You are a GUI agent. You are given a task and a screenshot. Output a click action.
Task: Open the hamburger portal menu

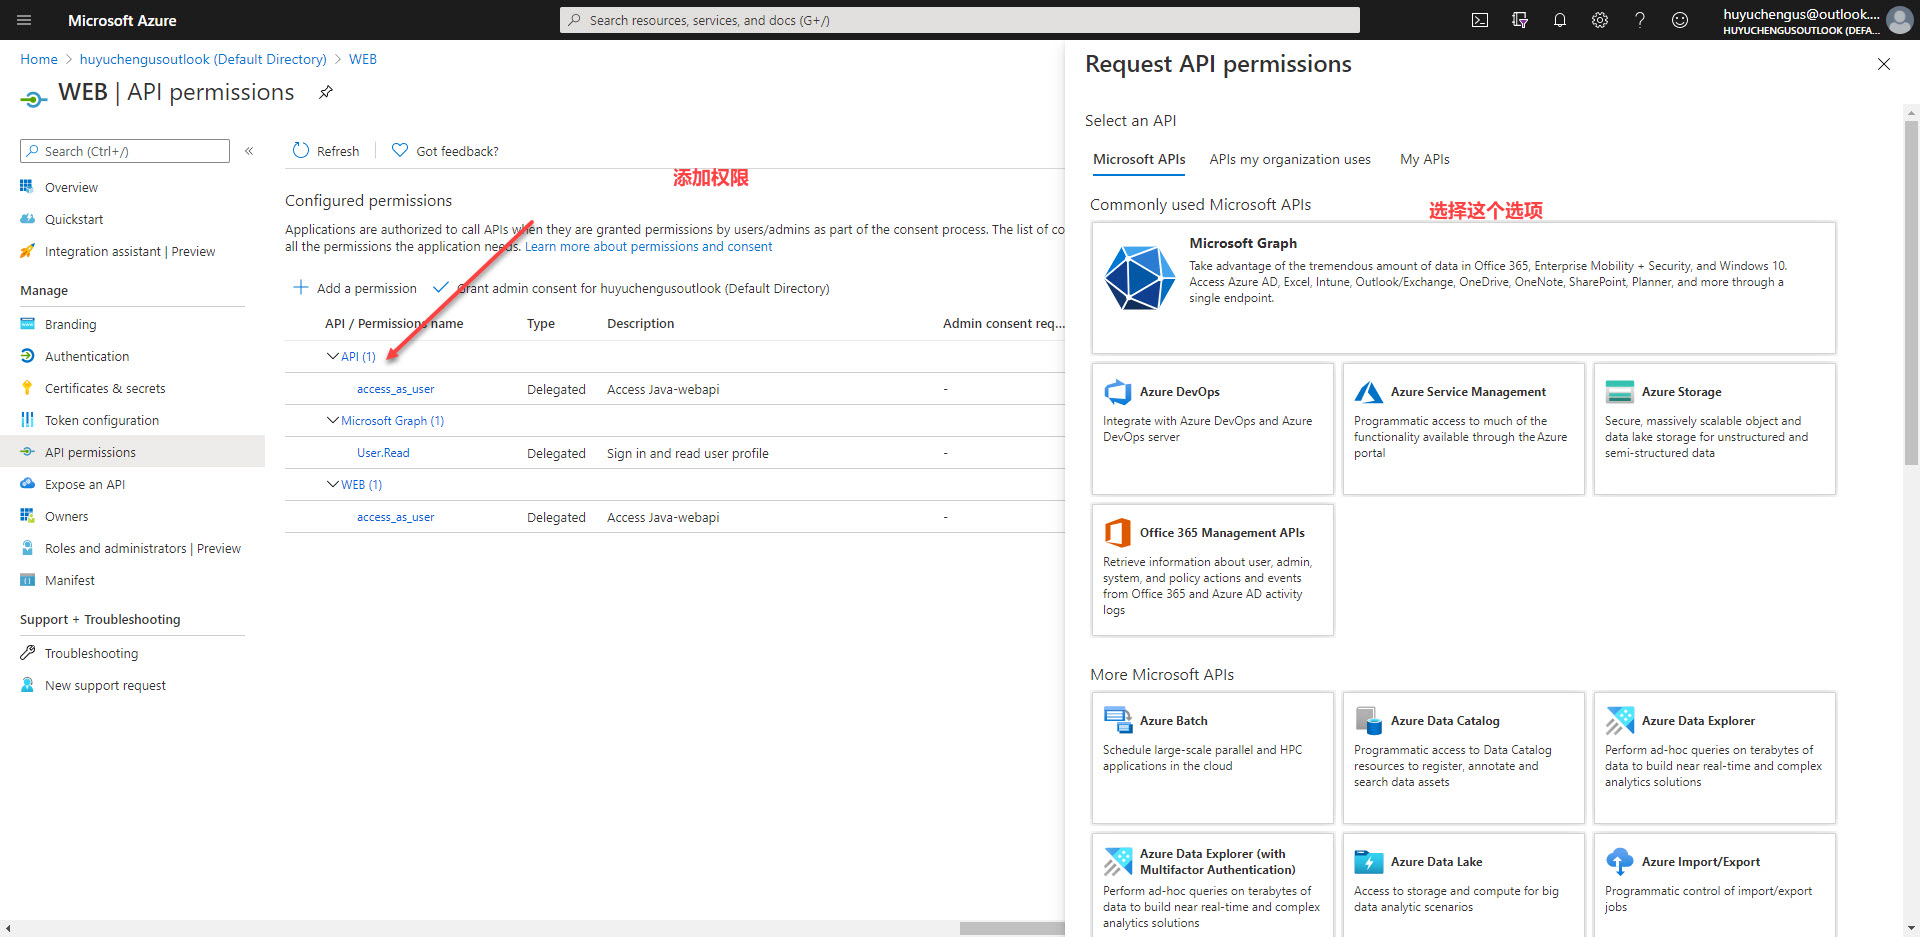pos(25,20)
